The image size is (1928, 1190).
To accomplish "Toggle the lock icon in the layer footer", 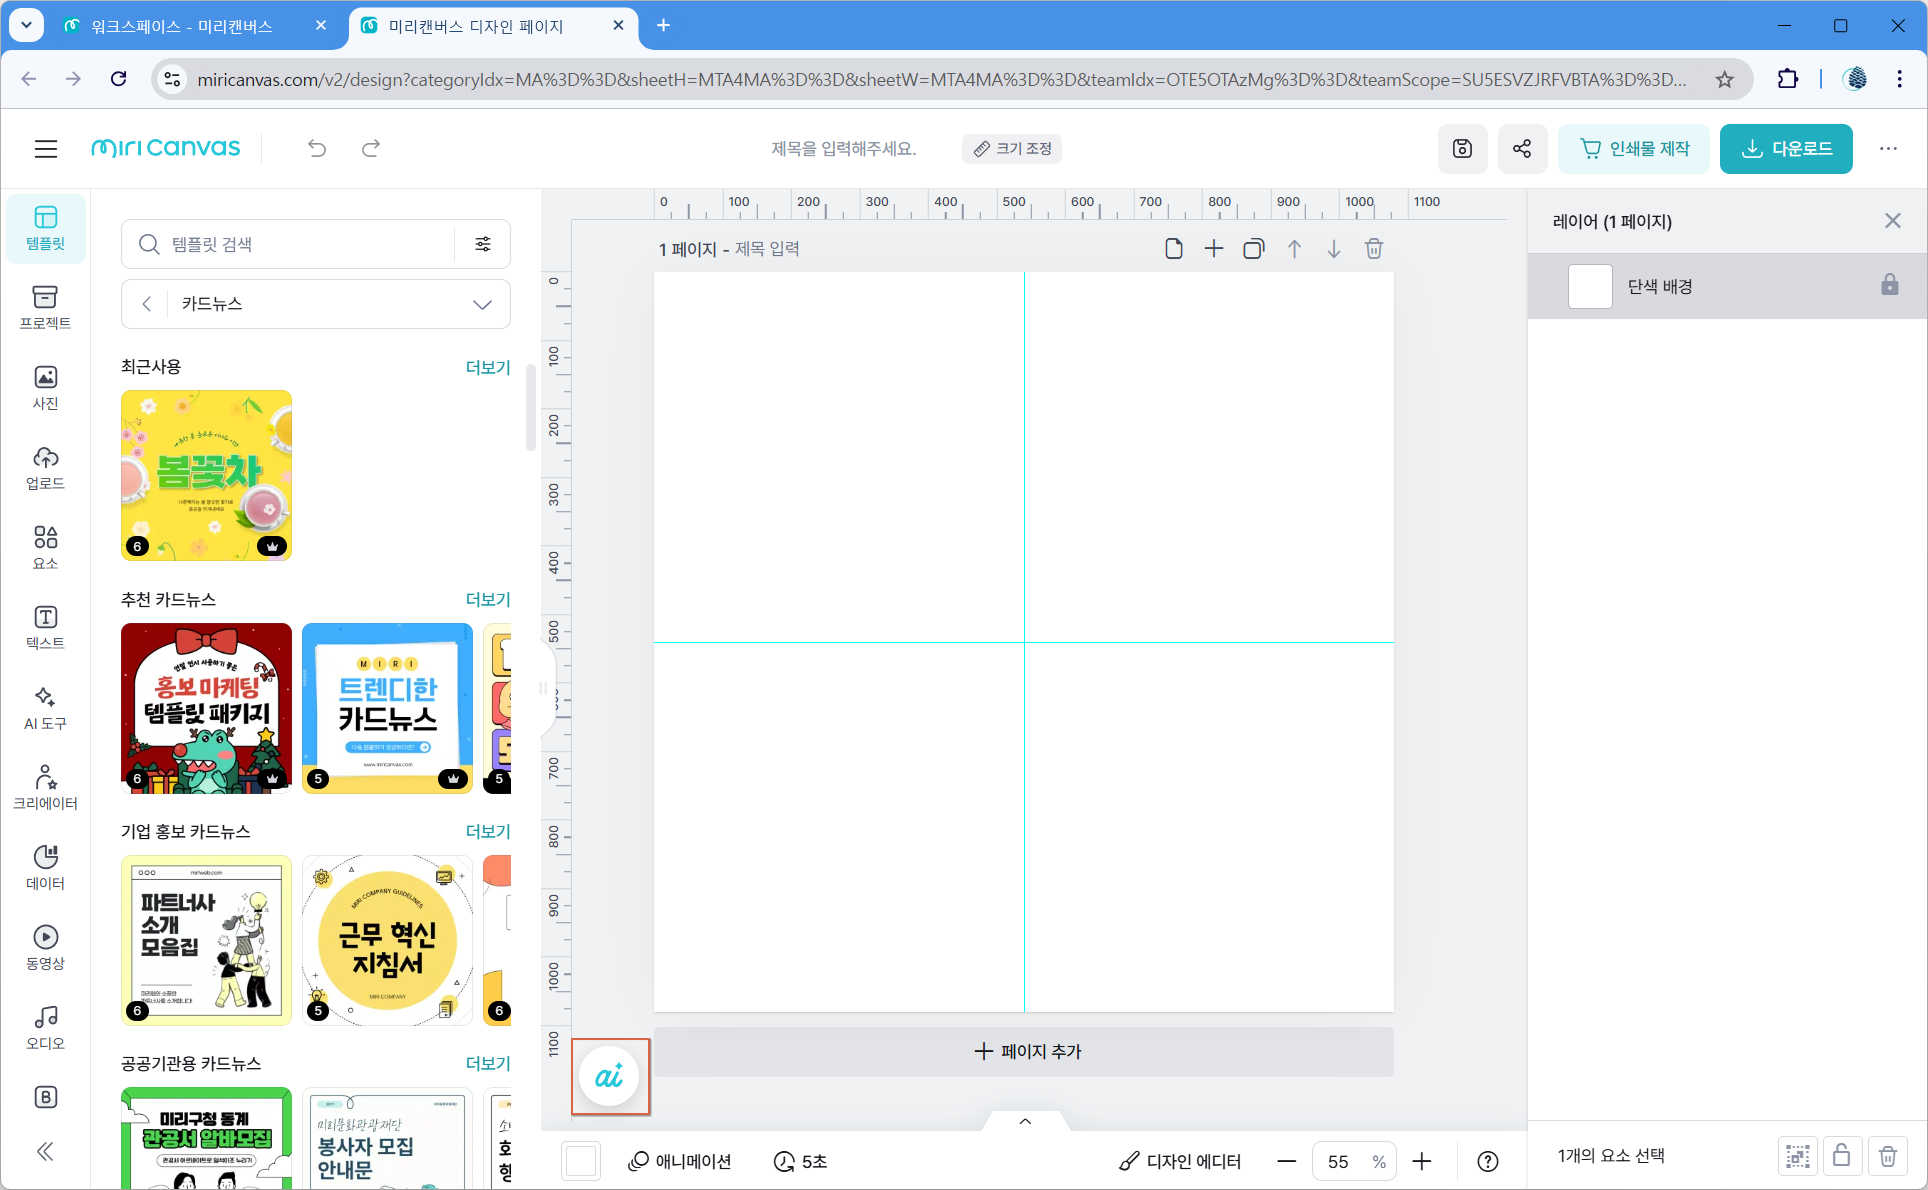I will tap(1841, 1157).
